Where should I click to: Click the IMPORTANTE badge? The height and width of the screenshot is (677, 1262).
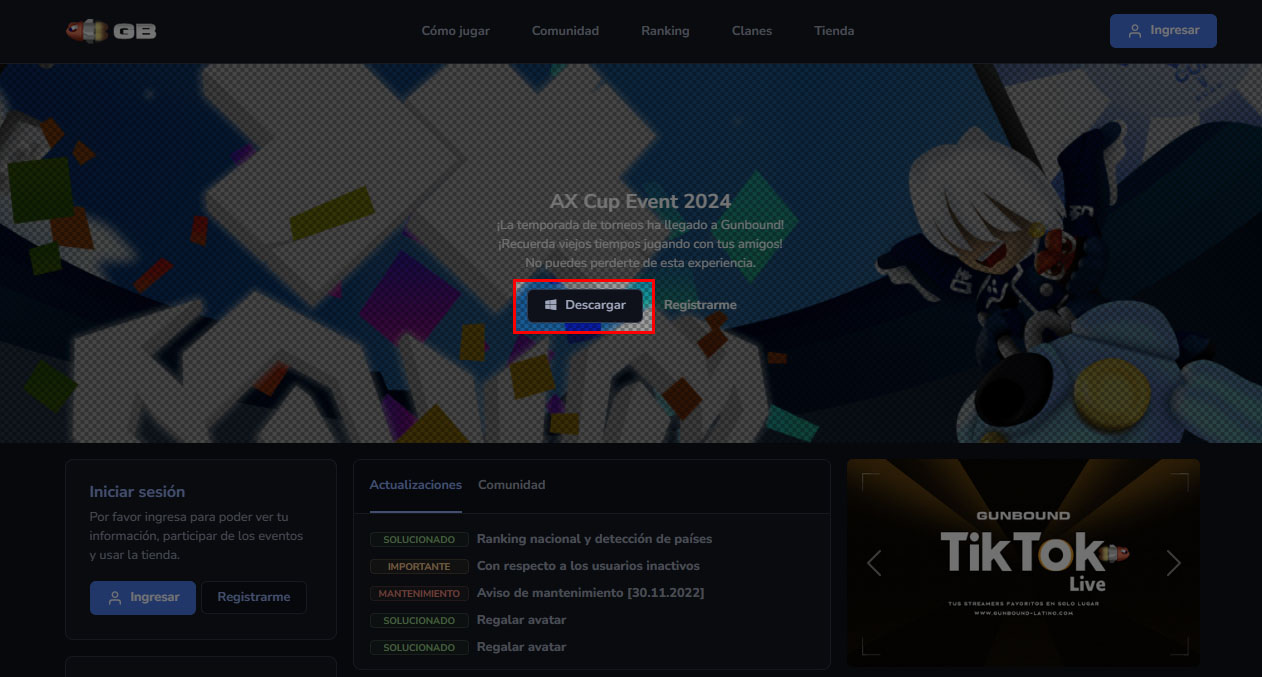pos(419,566)
